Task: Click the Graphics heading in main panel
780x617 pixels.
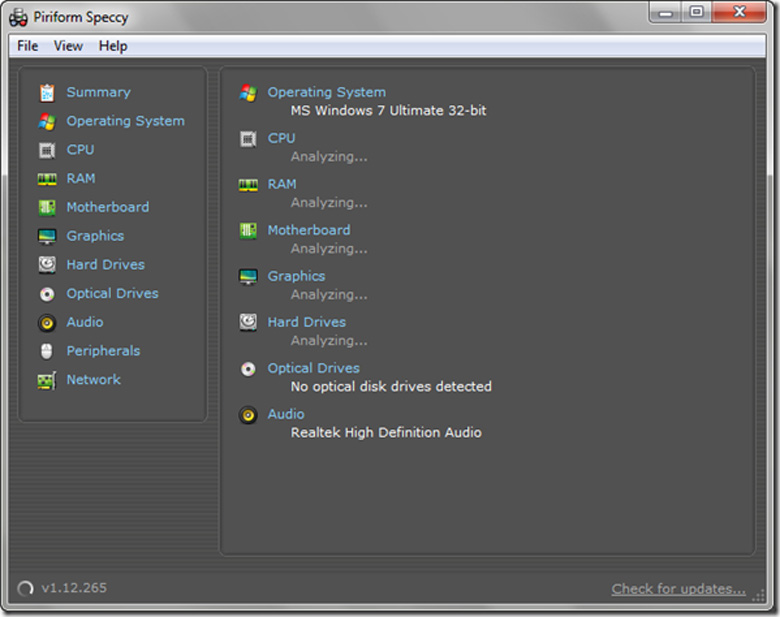Action: click(x=296, y=276)
